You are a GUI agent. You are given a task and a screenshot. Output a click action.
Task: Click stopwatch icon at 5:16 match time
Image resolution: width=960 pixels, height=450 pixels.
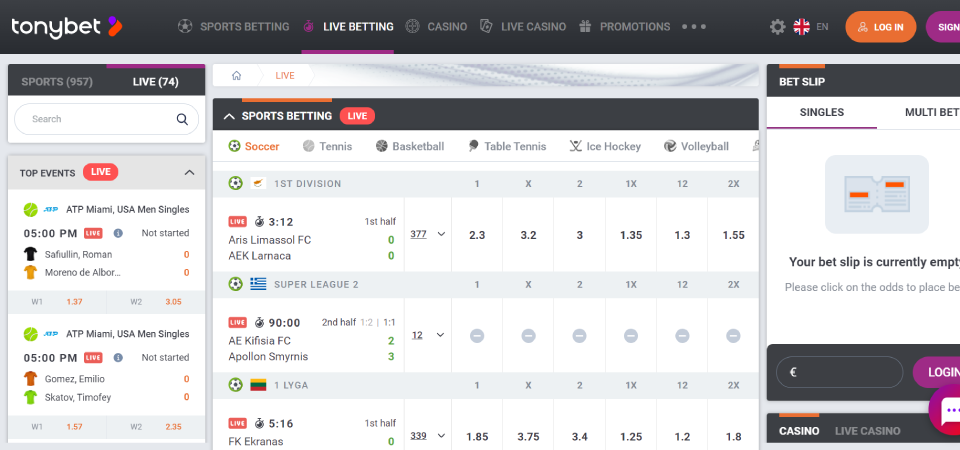pyautogui.click(x=259, y=423)
